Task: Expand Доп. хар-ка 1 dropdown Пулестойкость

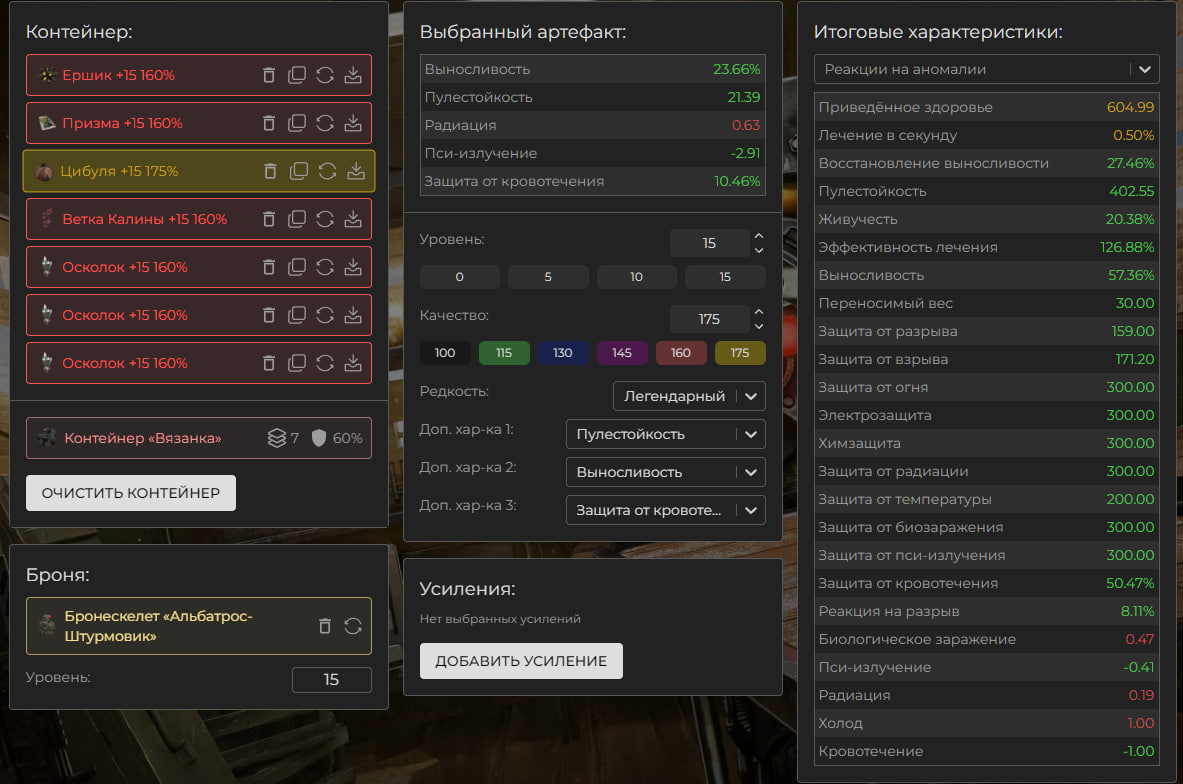Action: point(665,434)
